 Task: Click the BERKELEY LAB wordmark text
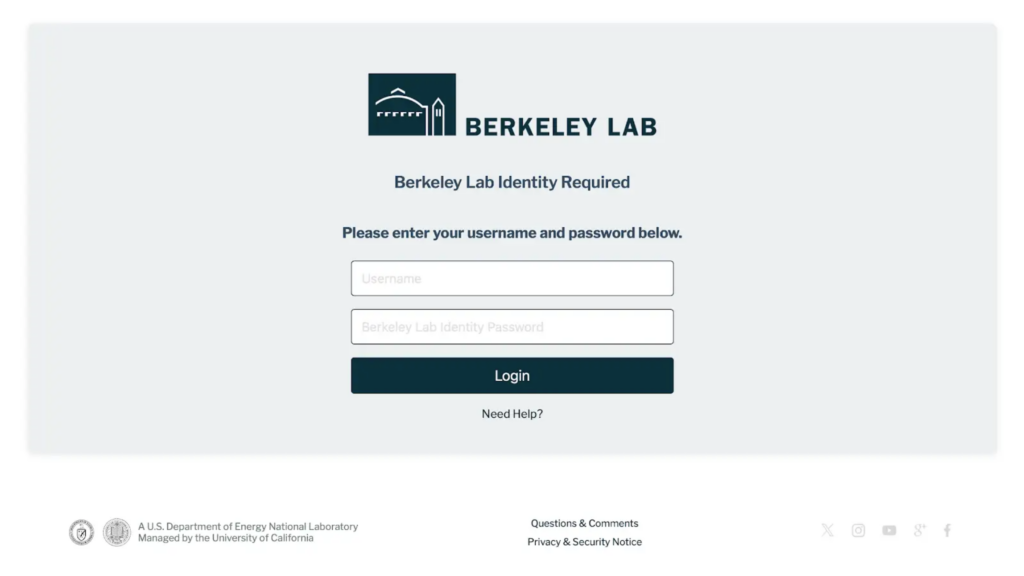561,127
